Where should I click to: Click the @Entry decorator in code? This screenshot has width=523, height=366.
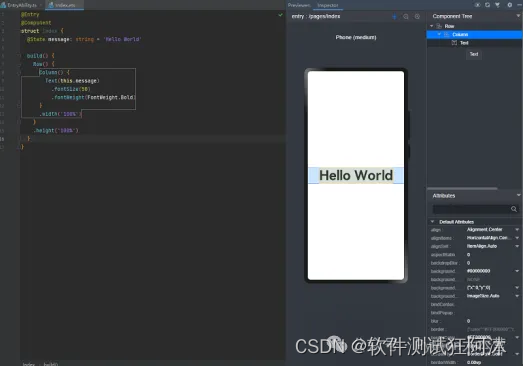[30, 14]
